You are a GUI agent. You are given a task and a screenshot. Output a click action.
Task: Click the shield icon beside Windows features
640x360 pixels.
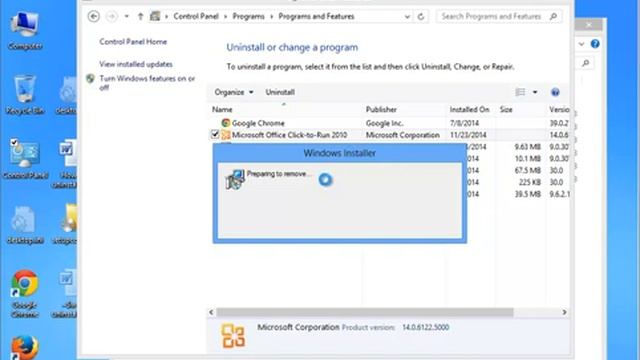pos(91,78)
